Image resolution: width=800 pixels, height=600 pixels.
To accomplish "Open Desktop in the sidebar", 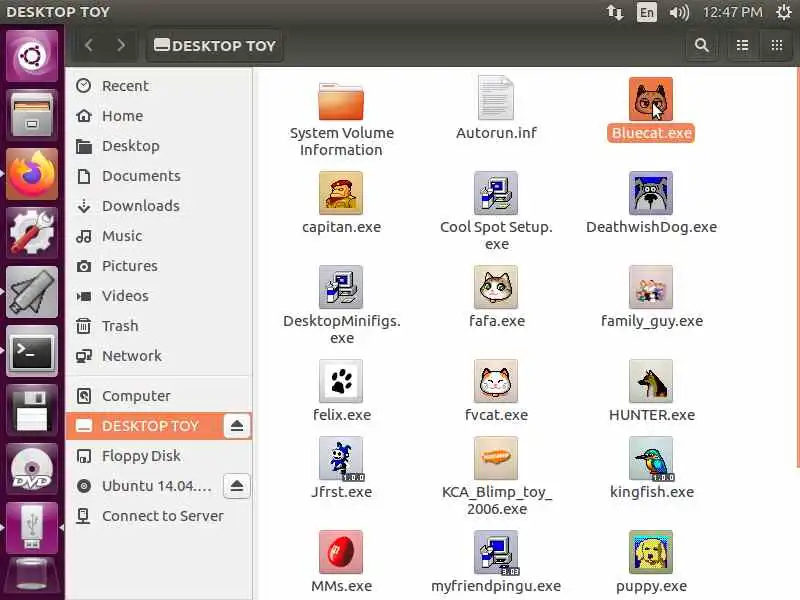I will [159, 146].
